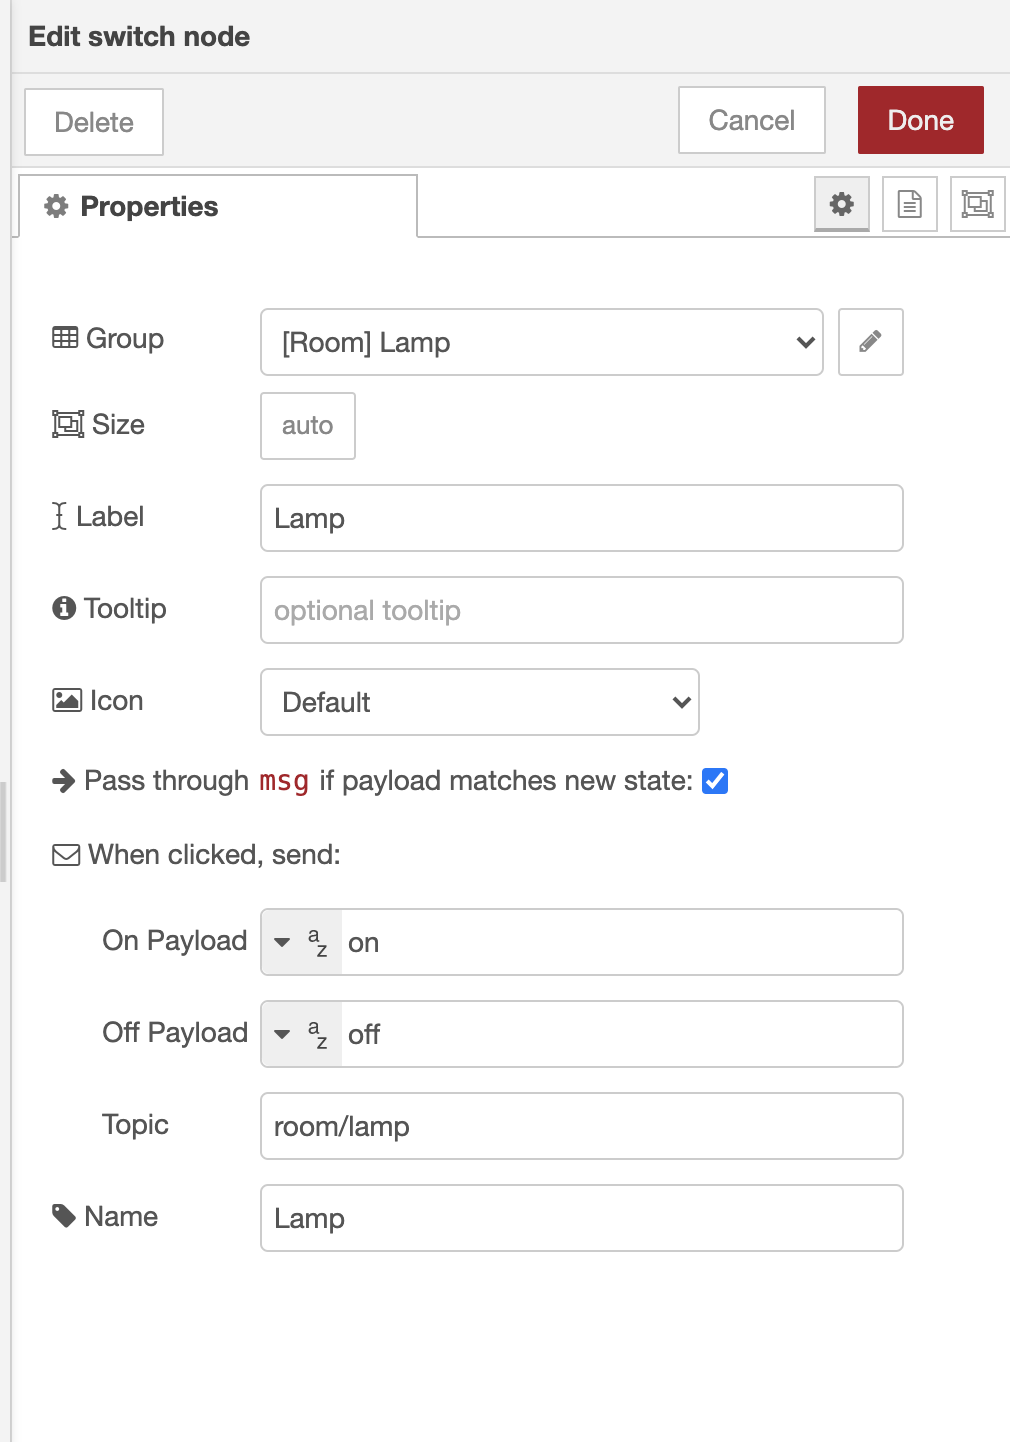This screenshot has height=1442, width=1010.
Task: Open the node description document icon
Action: click(x=909, y=204)
